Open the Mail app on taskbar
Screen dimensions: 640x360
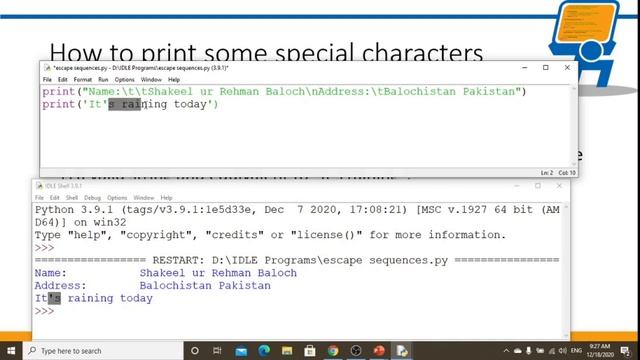[241, 351]
